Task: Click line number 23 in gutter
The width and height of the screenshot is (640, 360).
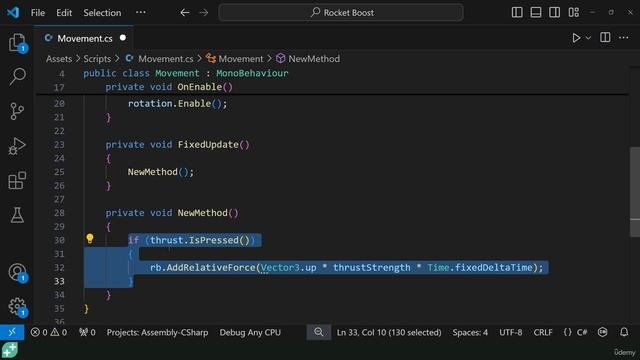Action: [59, 144]
